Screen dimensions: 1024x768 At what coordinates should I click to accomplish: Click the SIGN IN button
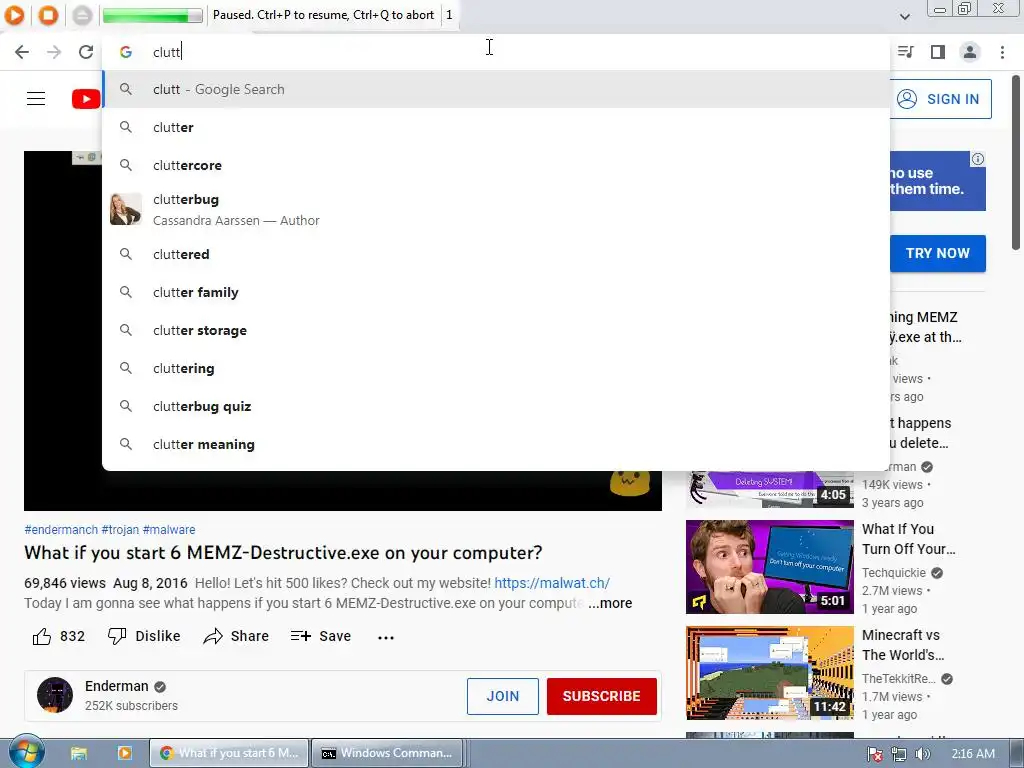pyautogui.click(x=940, y=99)
